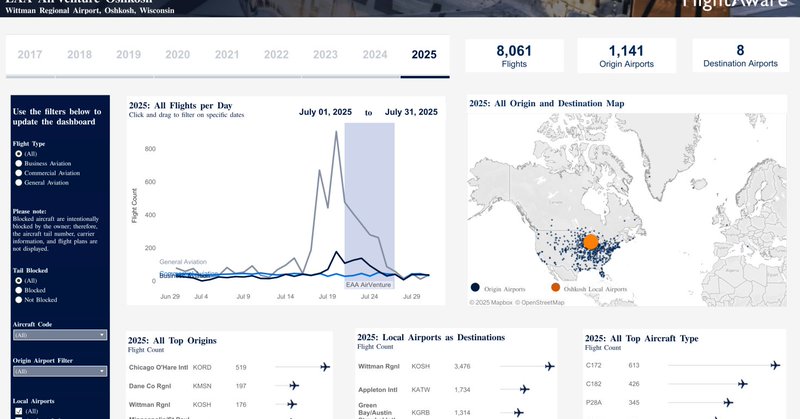The image size is (800, 419).
Task: Click the airplane marker for Chicago O'Hare KORD
Action: pyautogui.click(x=325, y=367)
